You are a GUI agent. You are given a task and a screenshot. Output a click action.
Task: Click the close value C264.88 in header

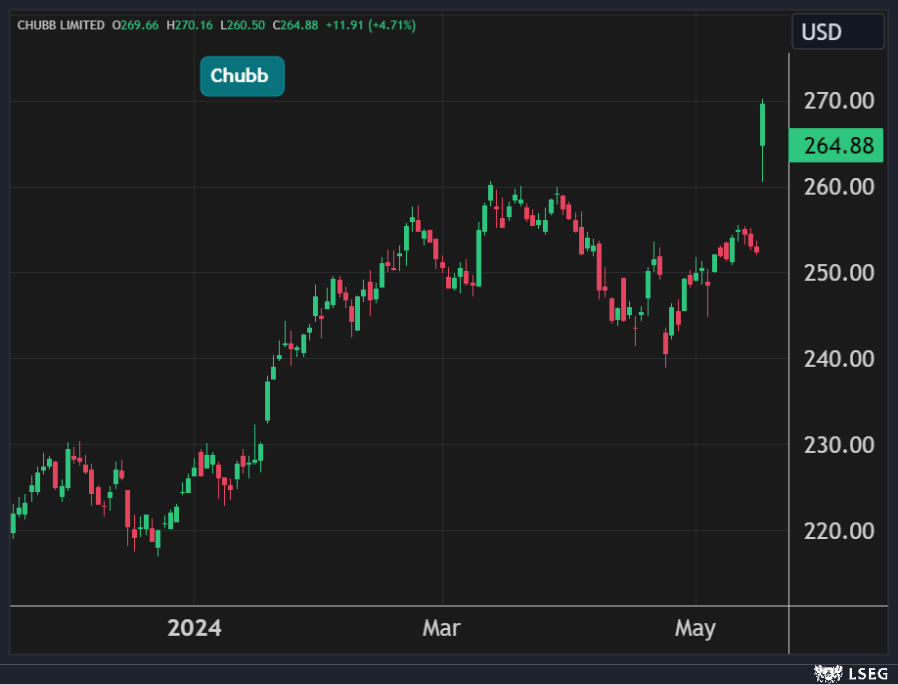296,24
